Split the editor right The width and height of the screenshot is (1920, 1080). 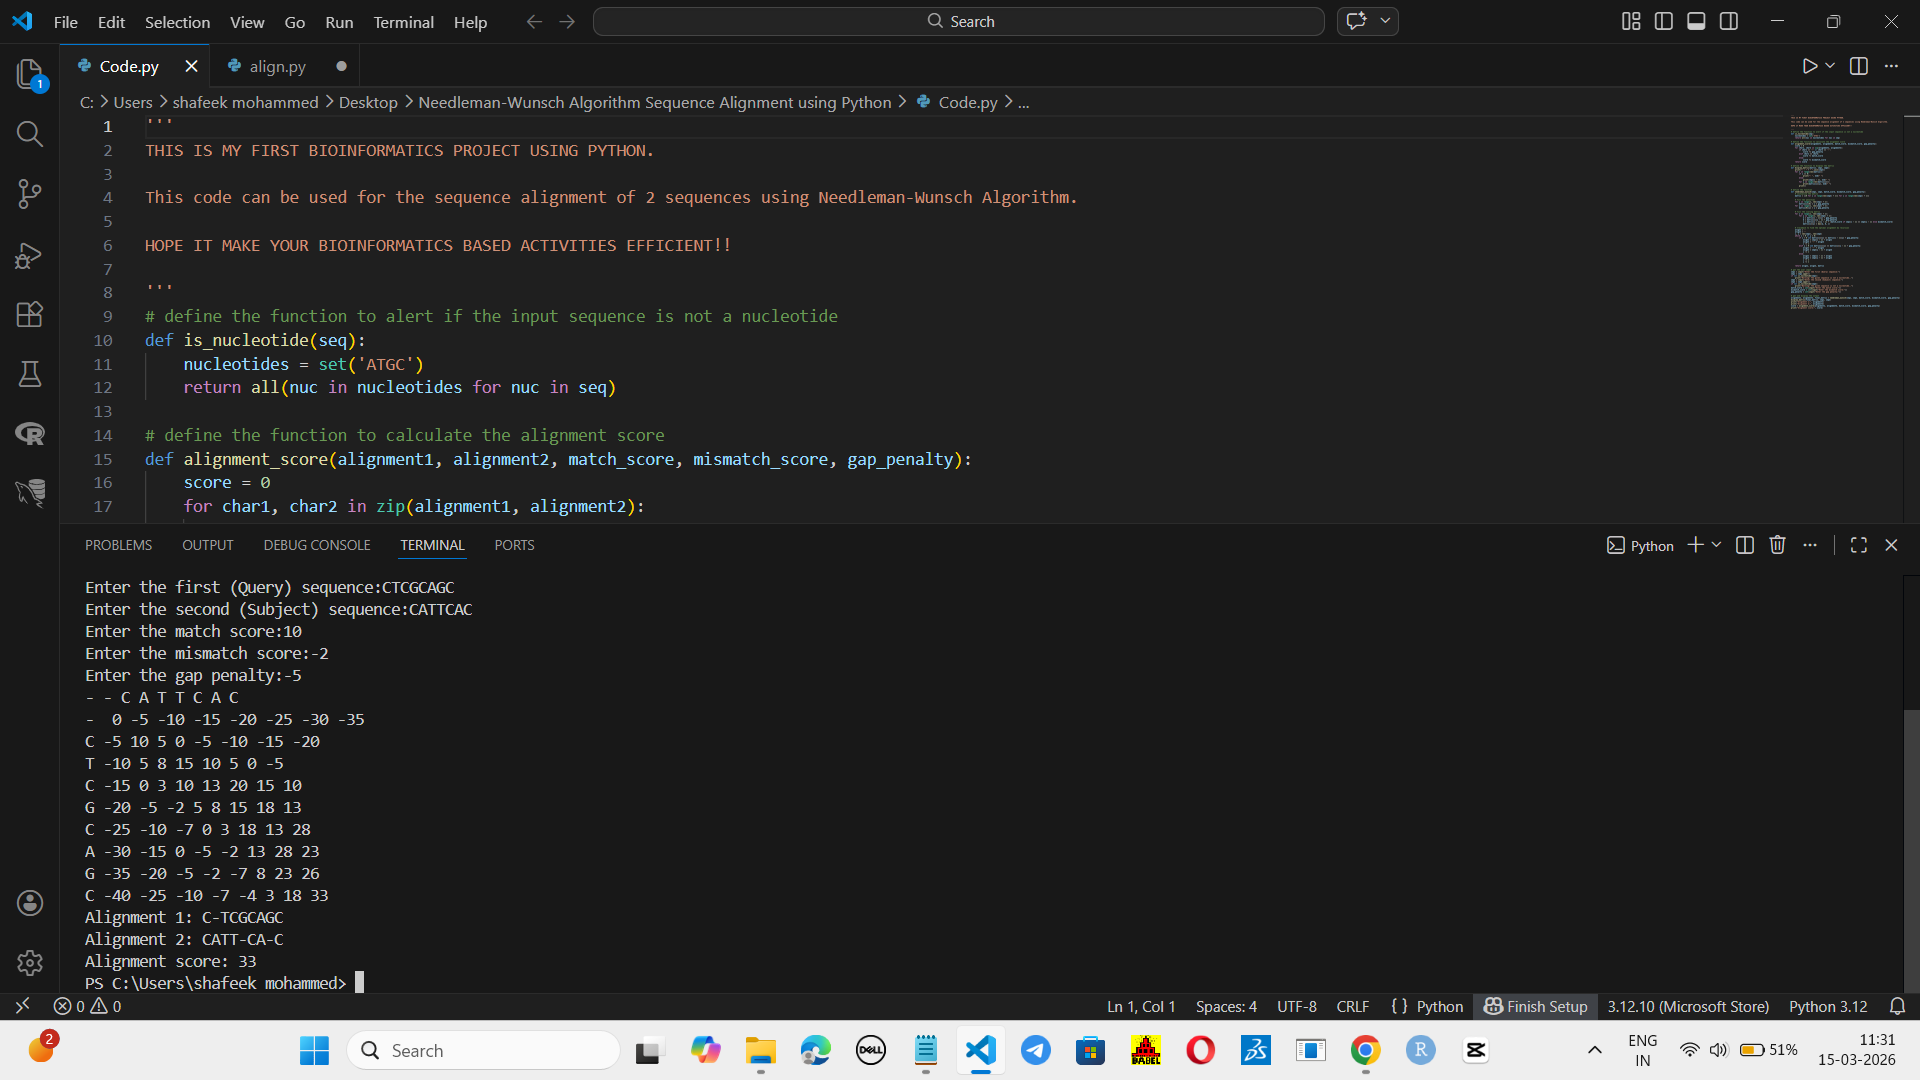1859,66
